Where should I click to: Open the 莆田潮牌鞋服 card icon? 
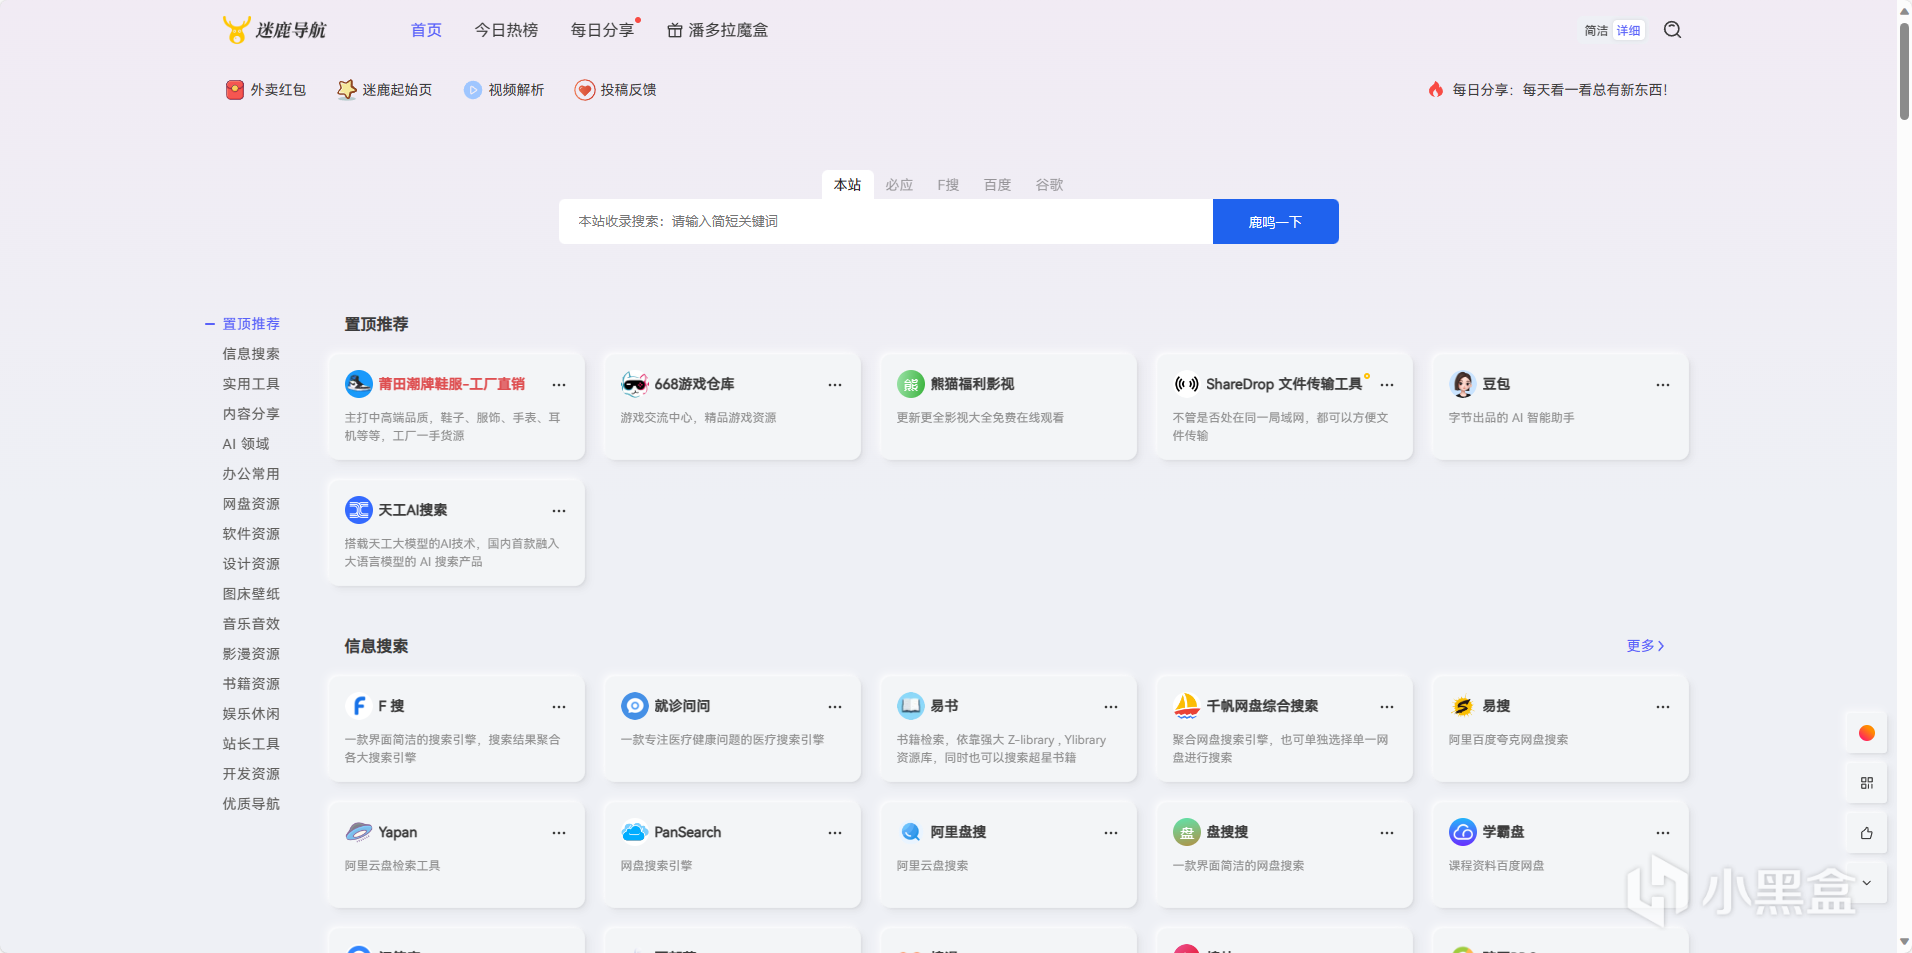359,384
